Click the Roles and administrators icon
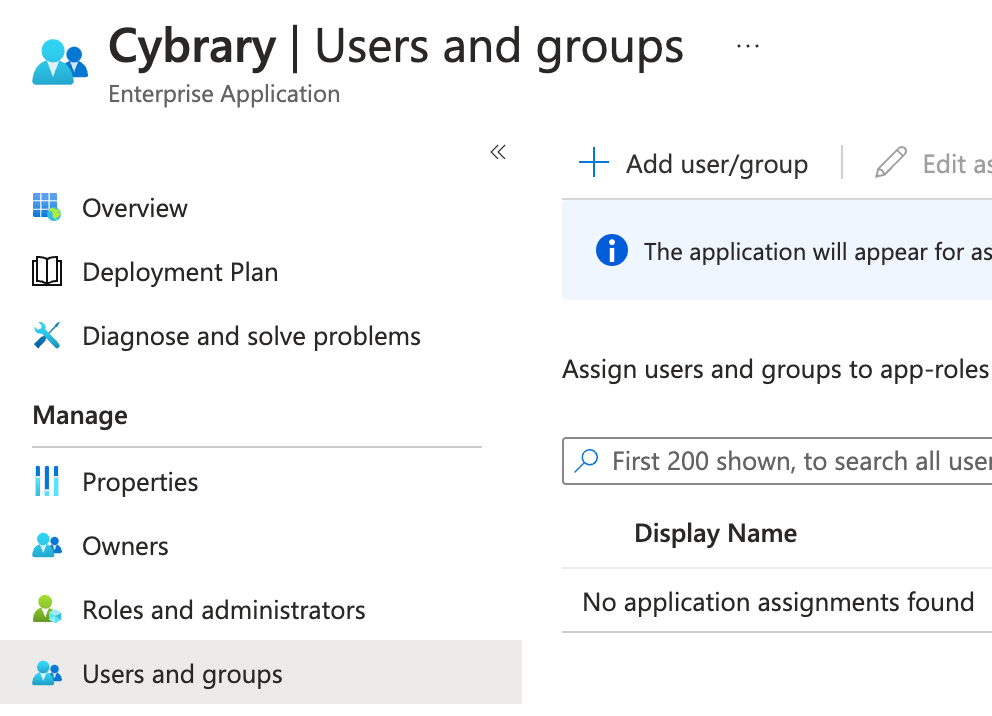Screen dimensions: 992x716 (47, 609)
